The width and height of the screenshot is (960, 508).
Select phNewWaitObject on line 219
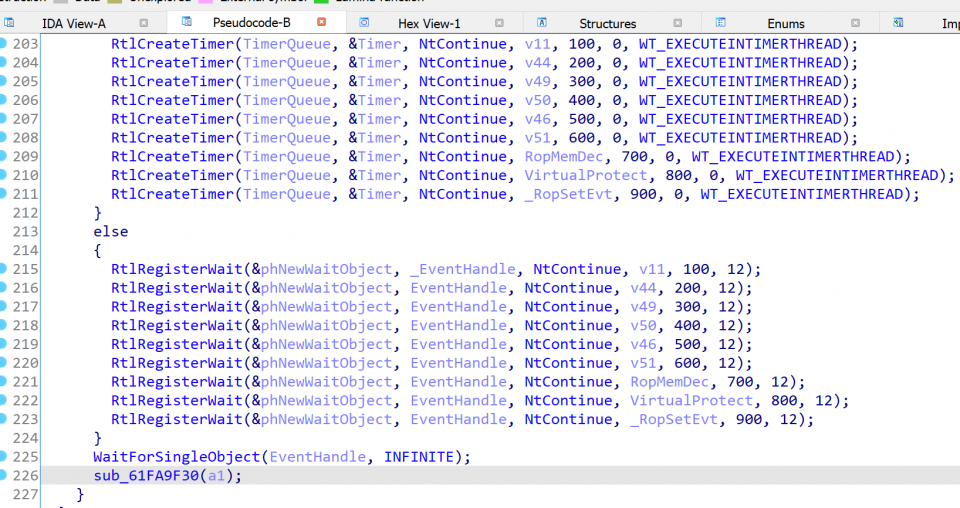[326, 345]
